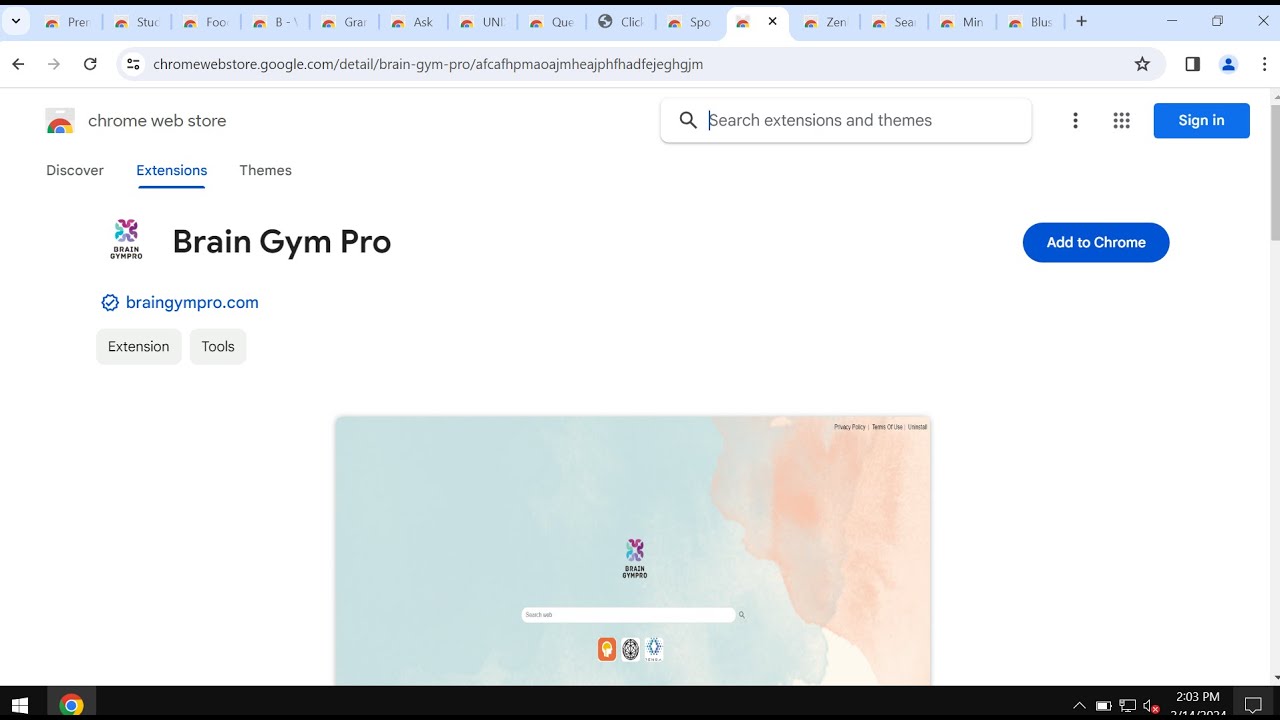Switch to the Discover tab
Screen dimensions: 1280x720
coord(75,170)
